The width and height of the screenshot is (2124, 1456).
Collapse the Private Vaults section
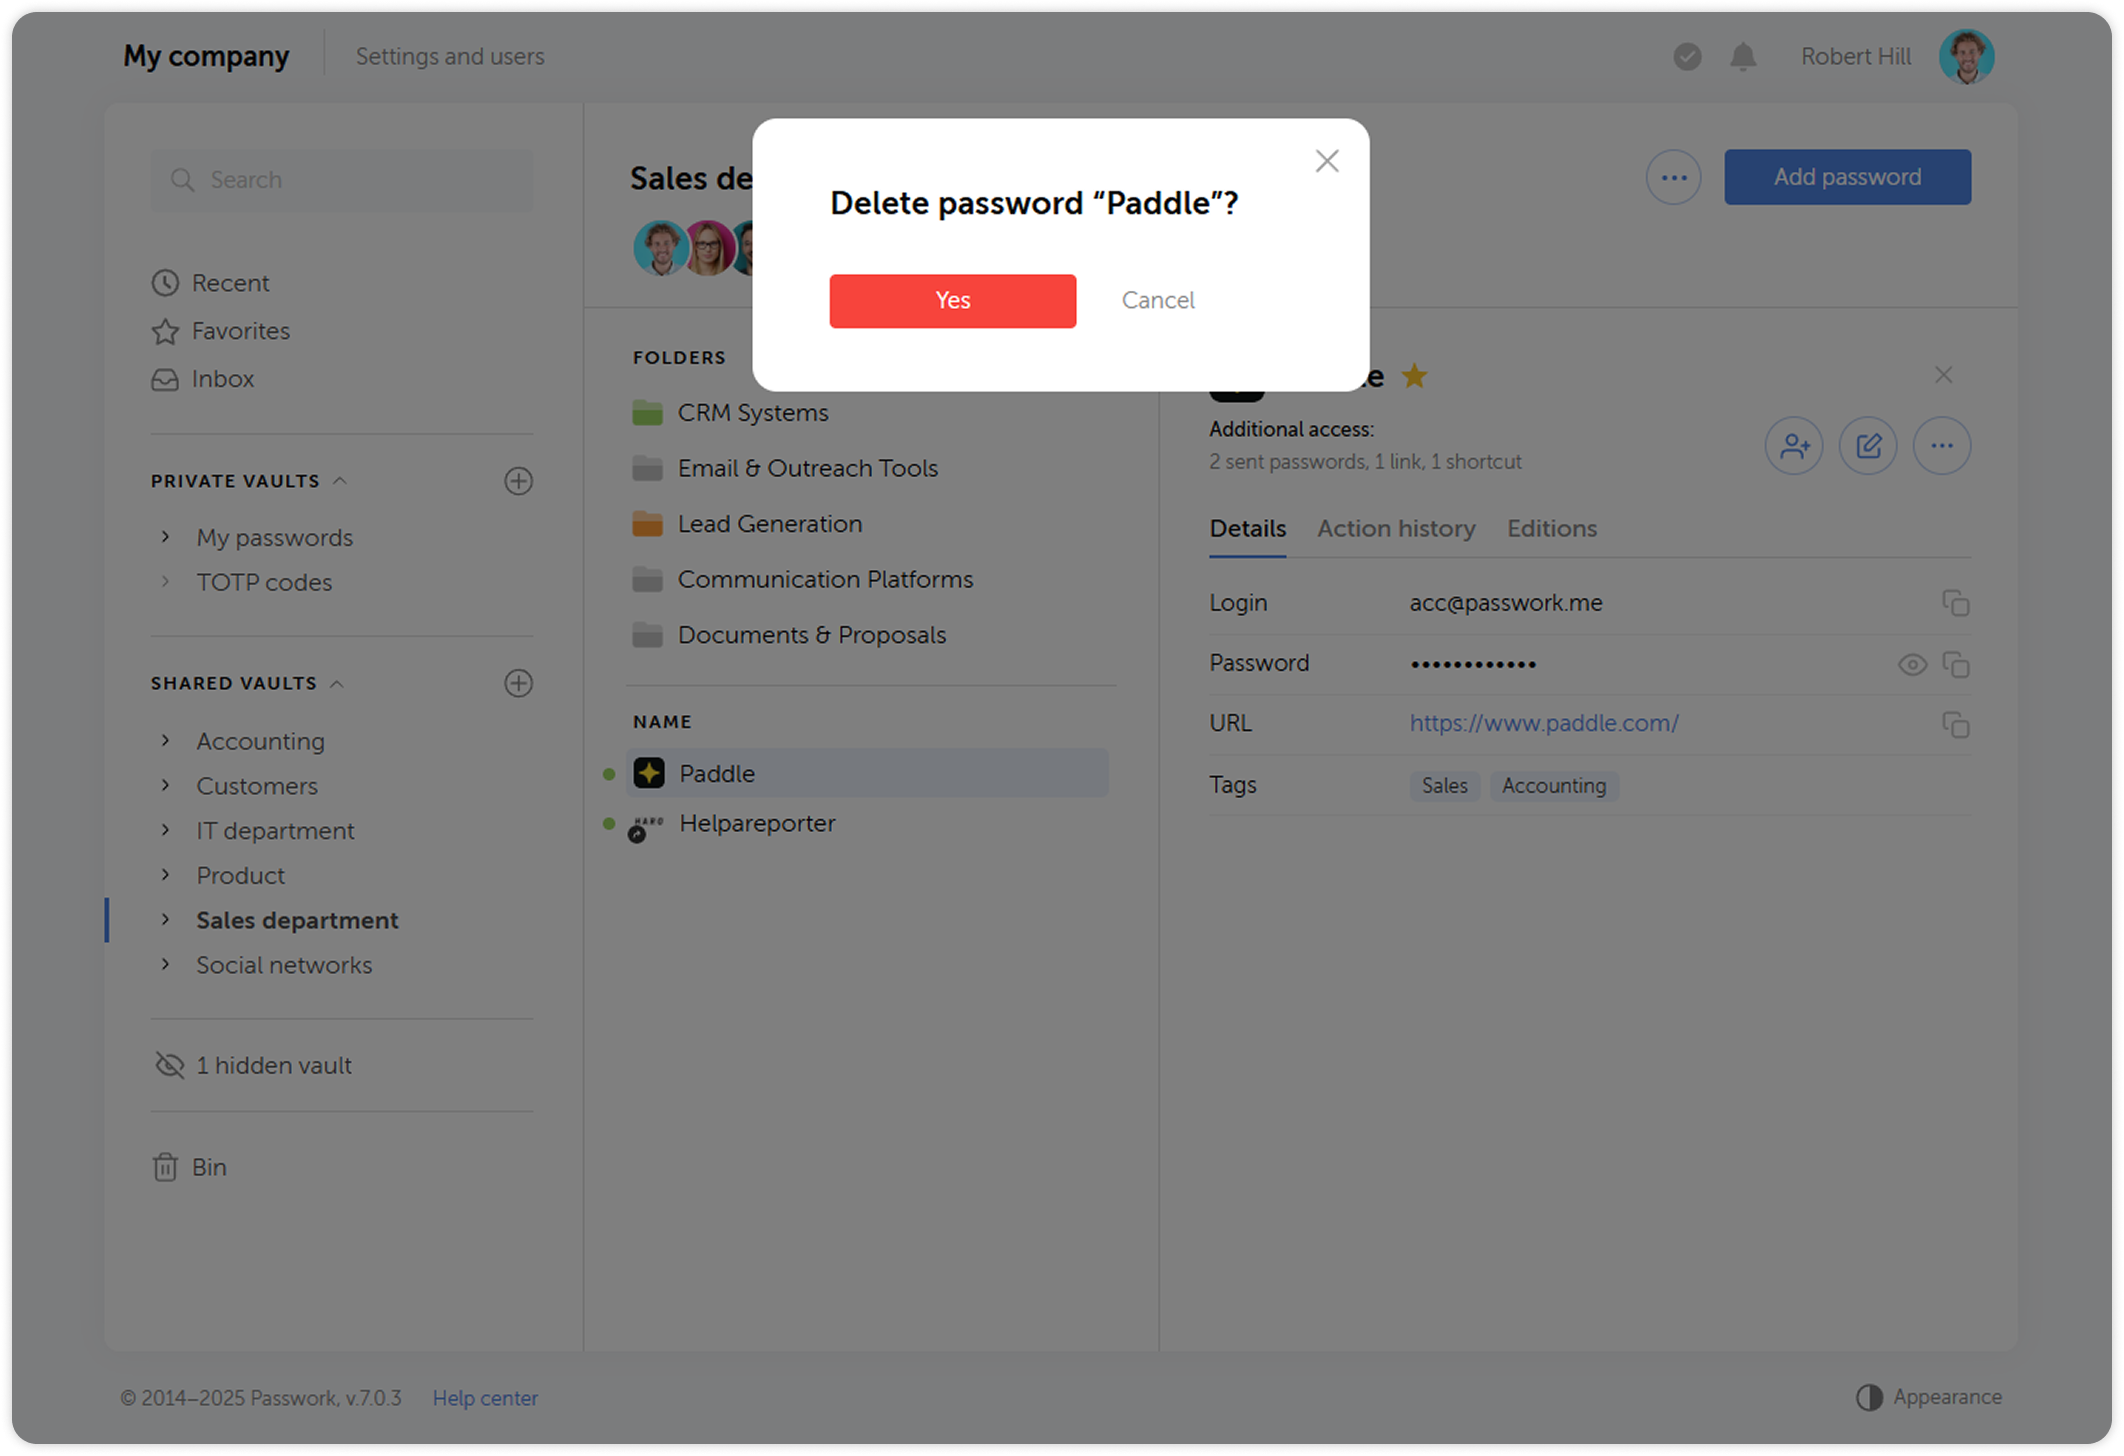click(341, 480)
